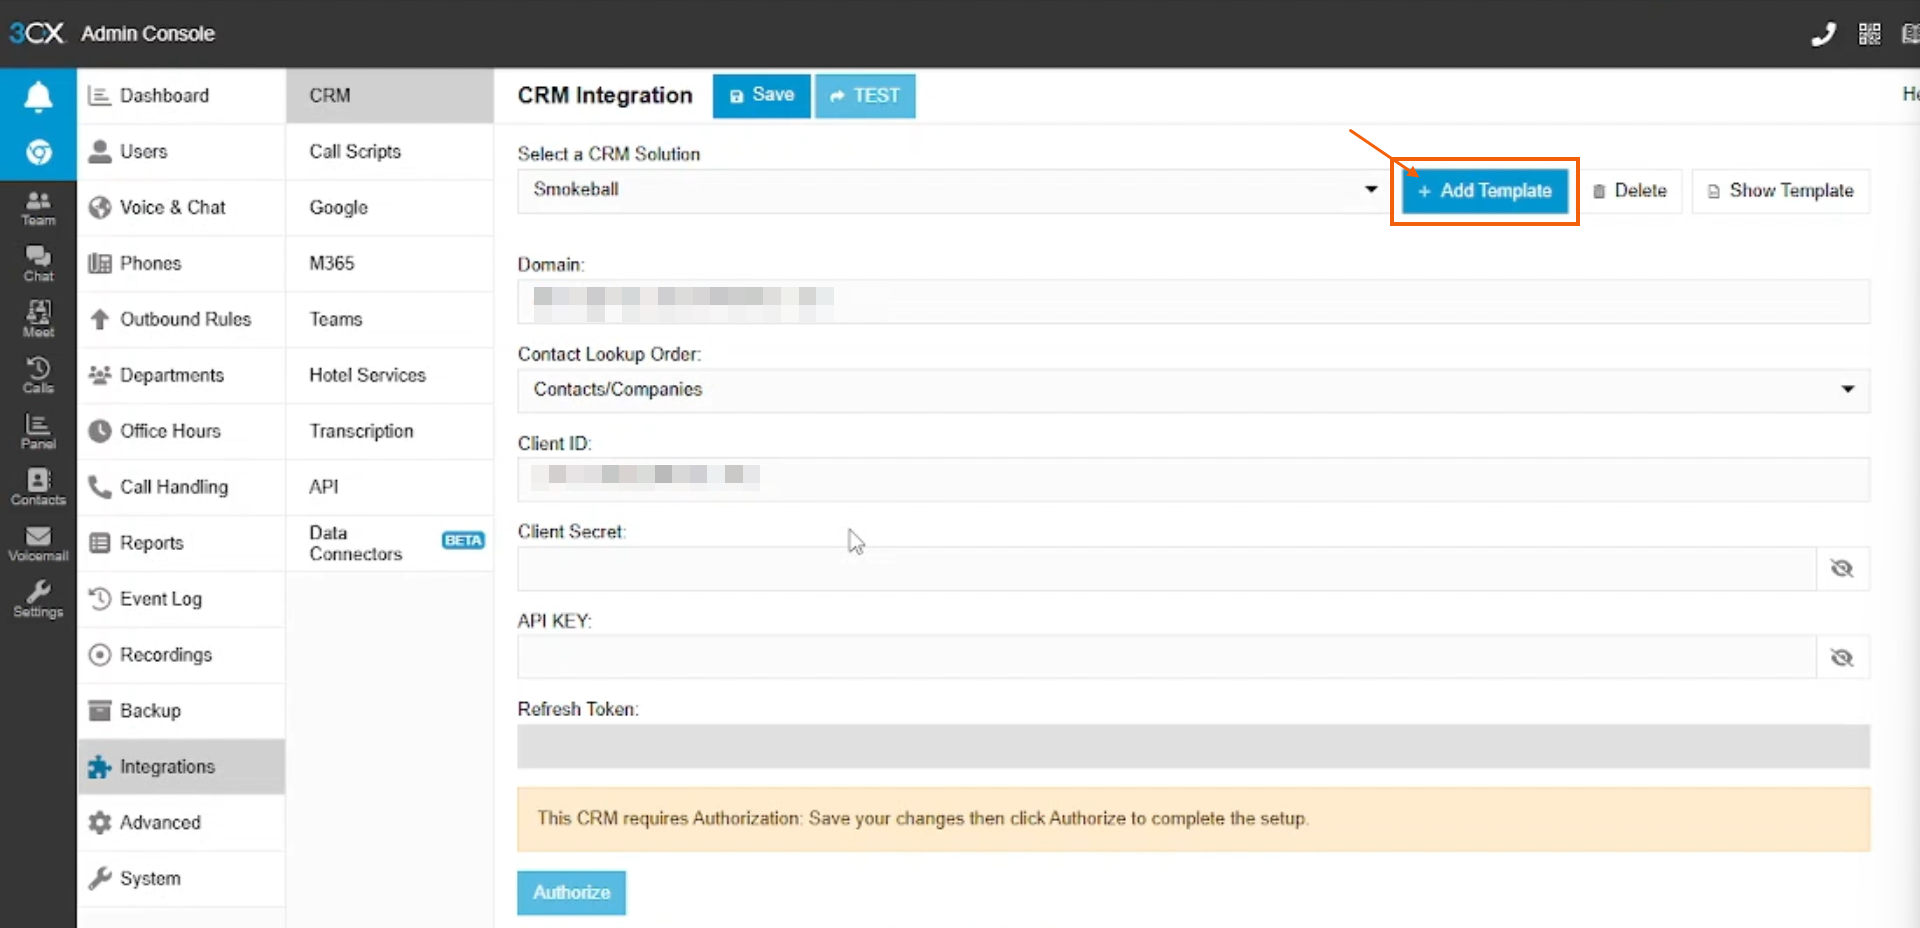Click the Call Handling phone icon
Image resolution: width=1920 pixels, height=928 pixels.
click(99, 487)
